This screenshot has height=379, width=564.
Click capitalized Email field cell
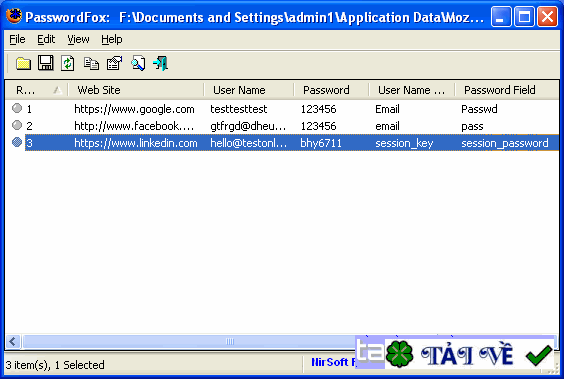387,109
